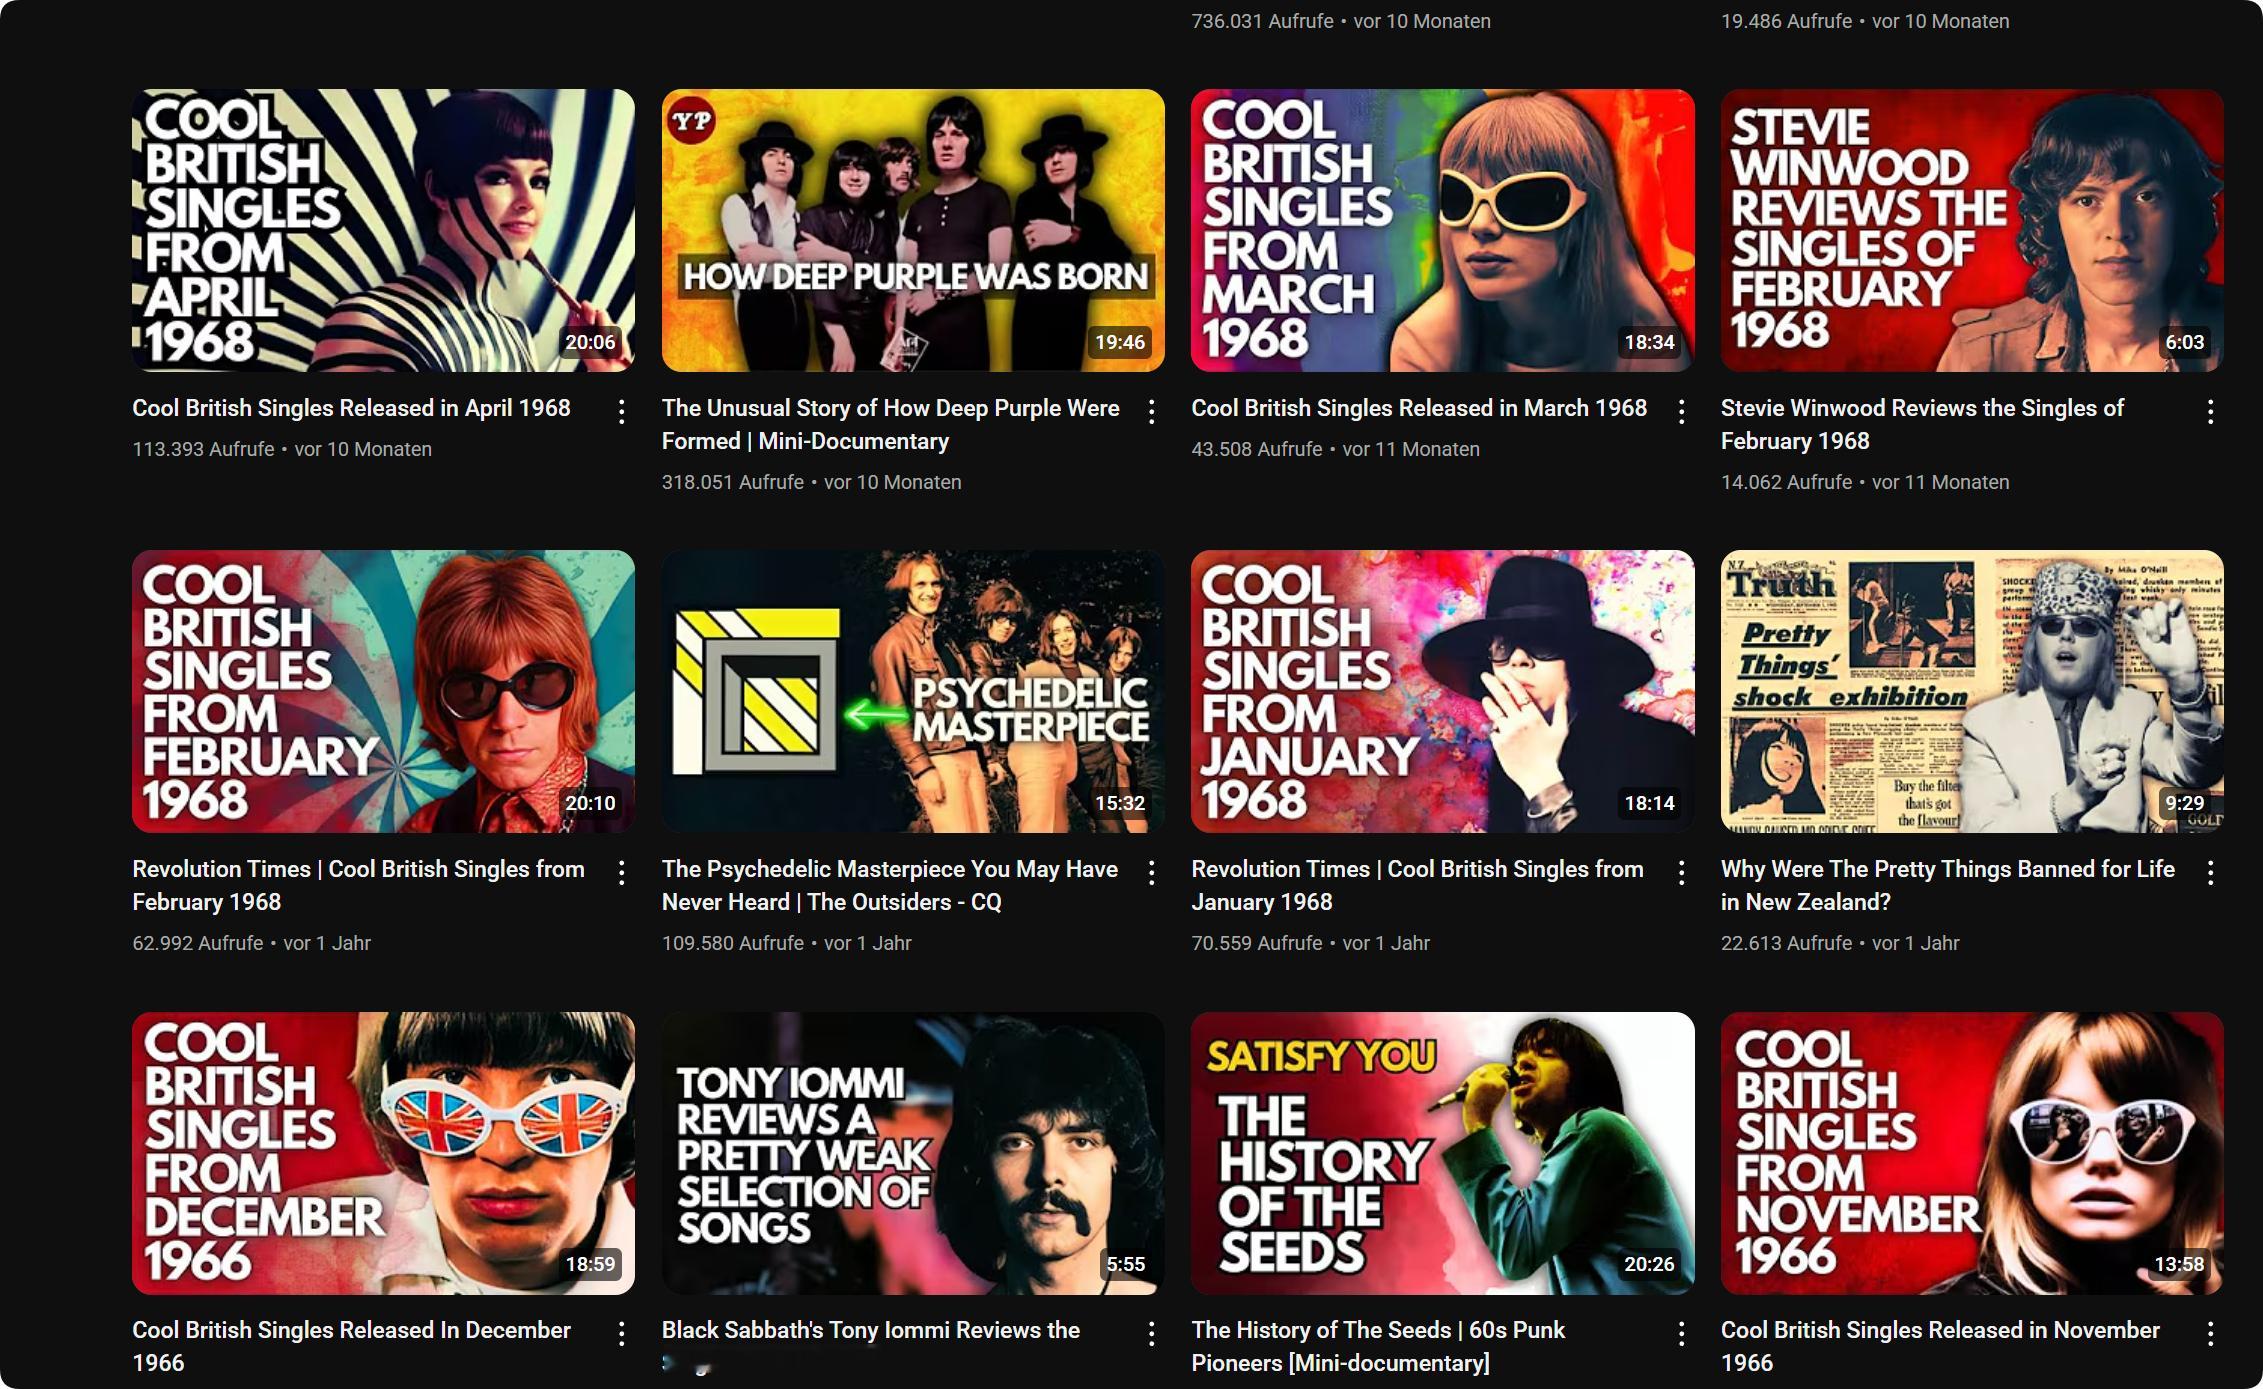Play Cool British Singles January 1968 thumbnail
Screen dimensions: 2263x1389
point(1442,691)
